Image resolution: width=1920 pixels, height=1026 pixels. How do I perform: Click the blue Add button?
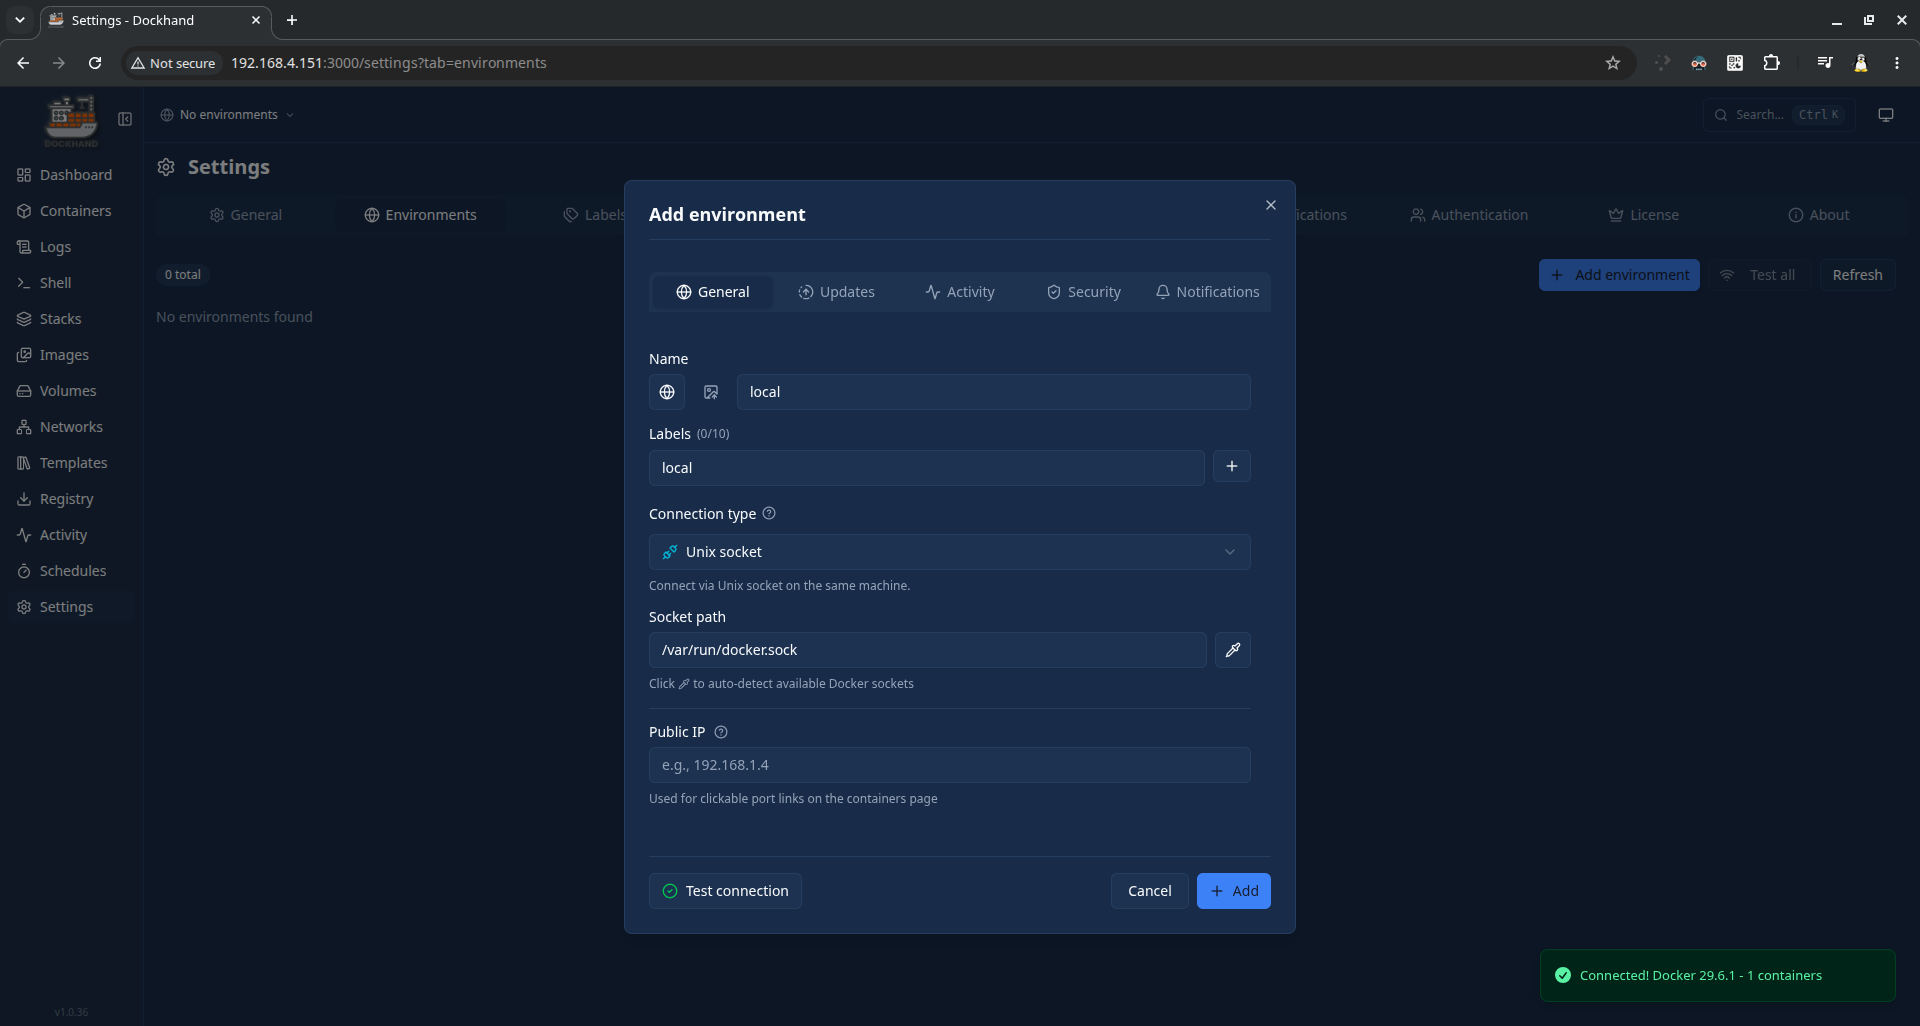click(x=1233, y=891)
